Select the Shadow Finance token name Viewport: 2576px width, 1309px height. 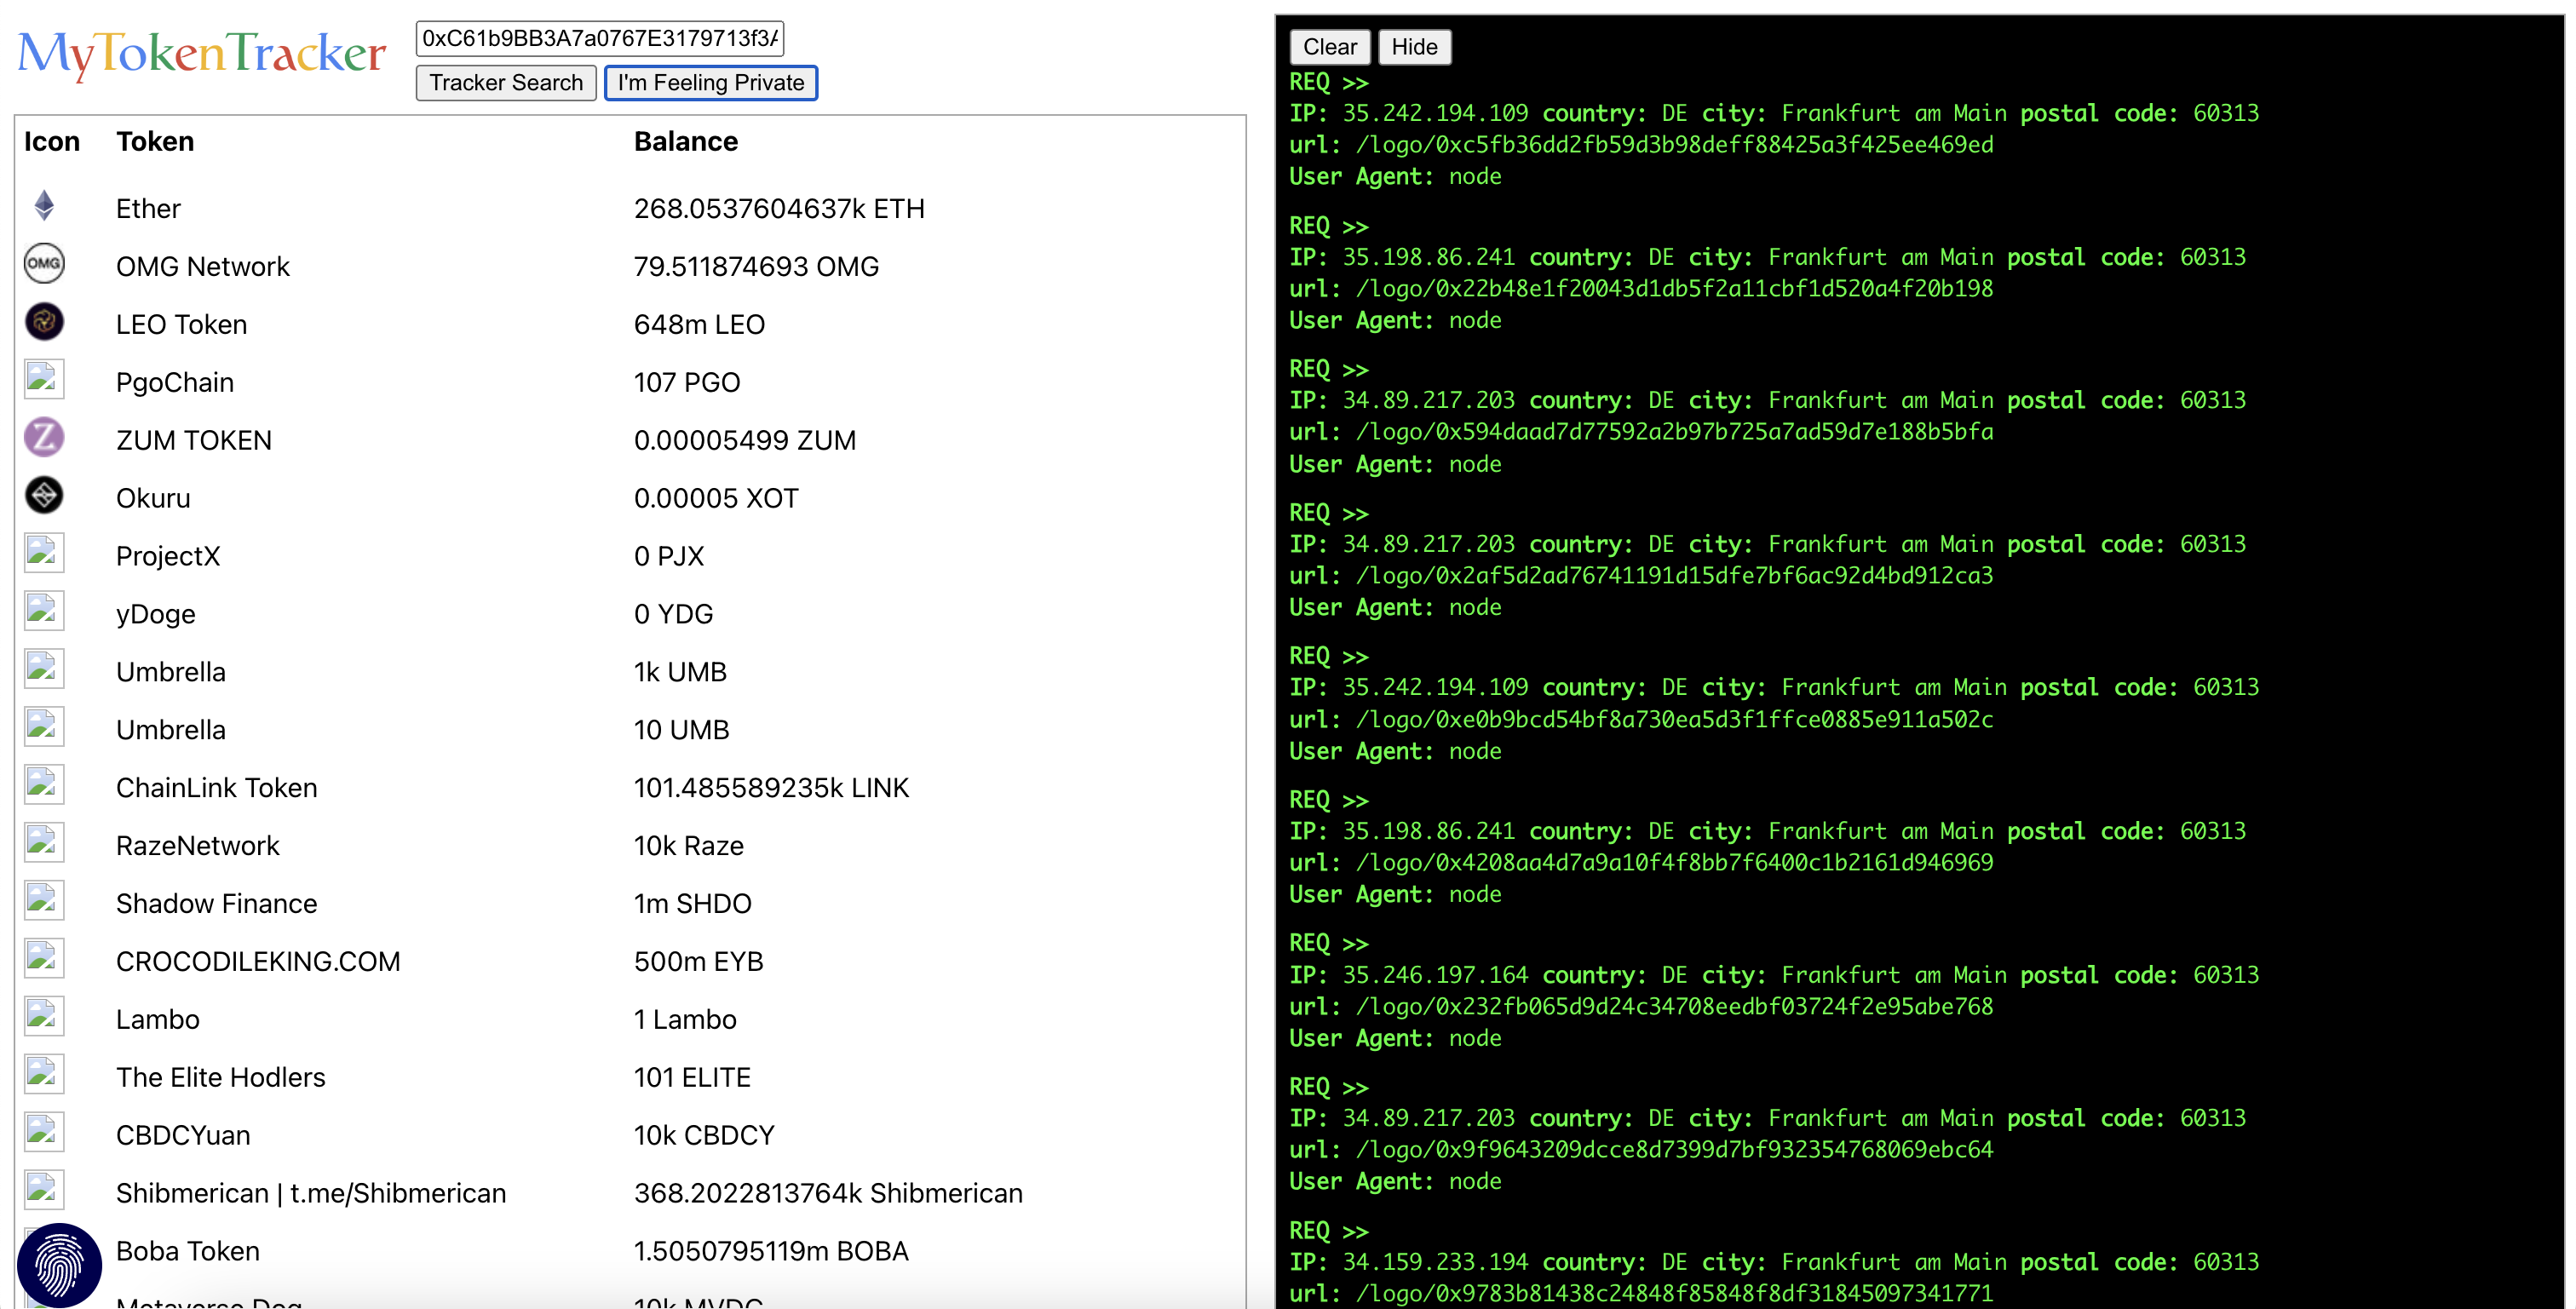coord(217,905)
